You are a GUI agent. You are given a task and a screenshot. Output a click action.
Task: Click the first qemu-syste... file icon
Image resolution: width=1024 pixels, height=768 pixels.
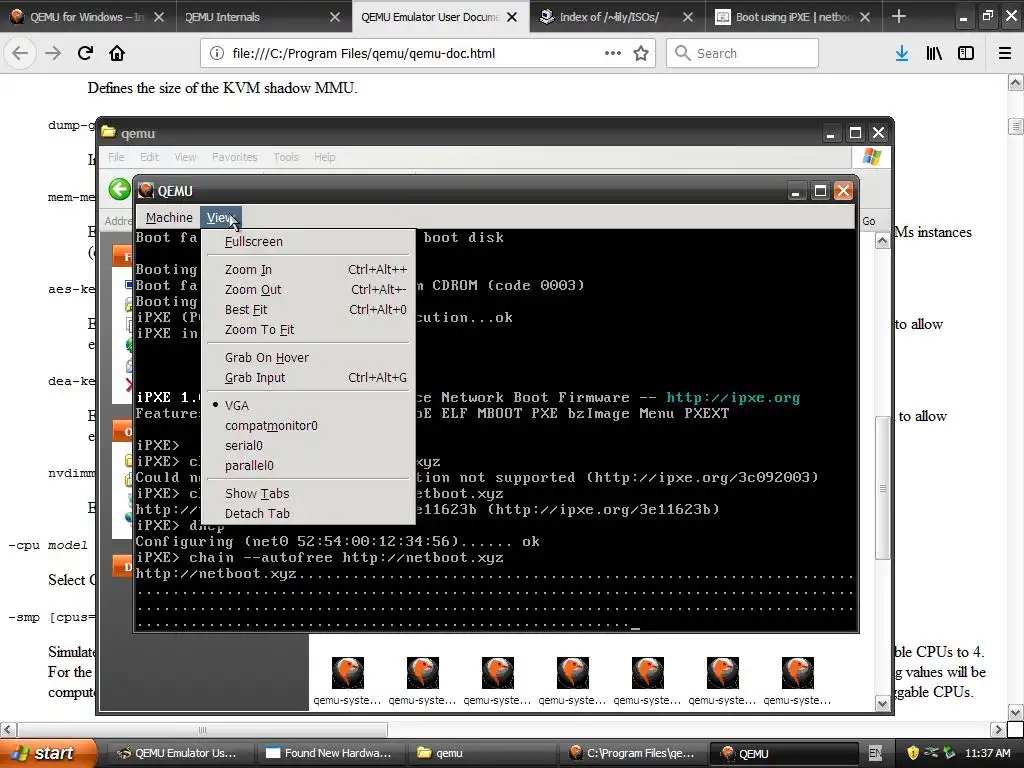(347, 681)
